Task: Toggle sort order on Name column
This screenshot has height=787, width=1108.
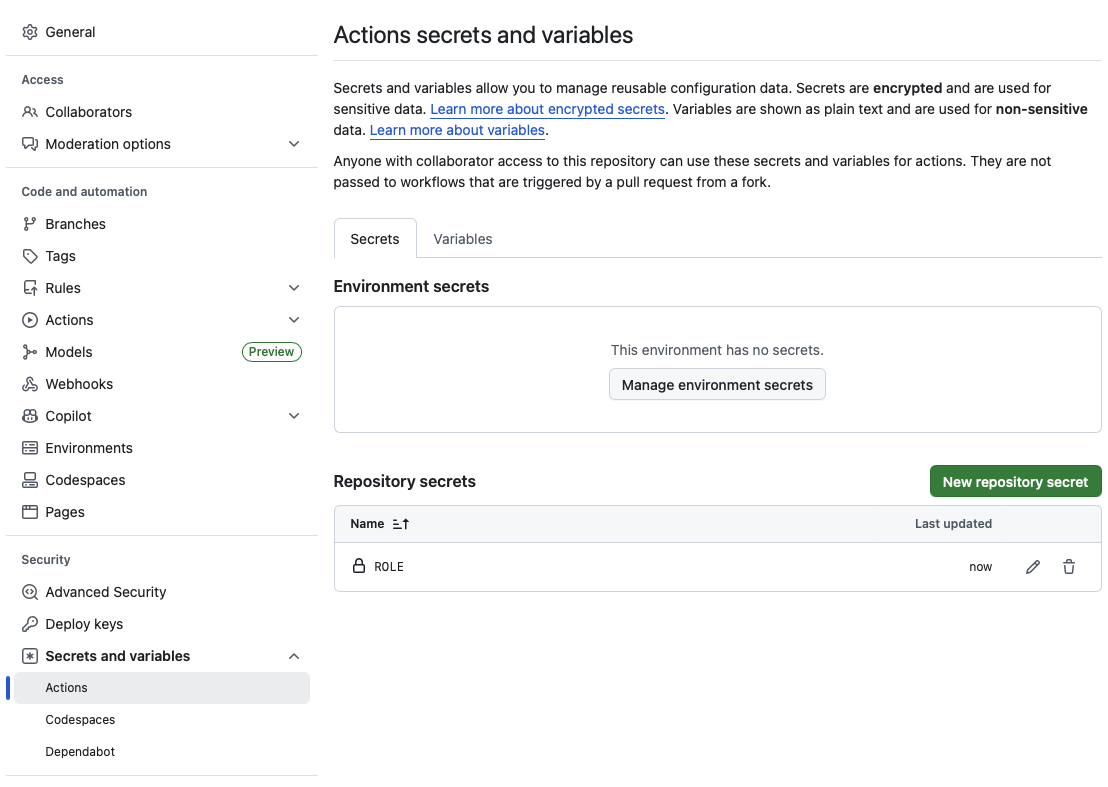Action: click(x=400, y=524)
